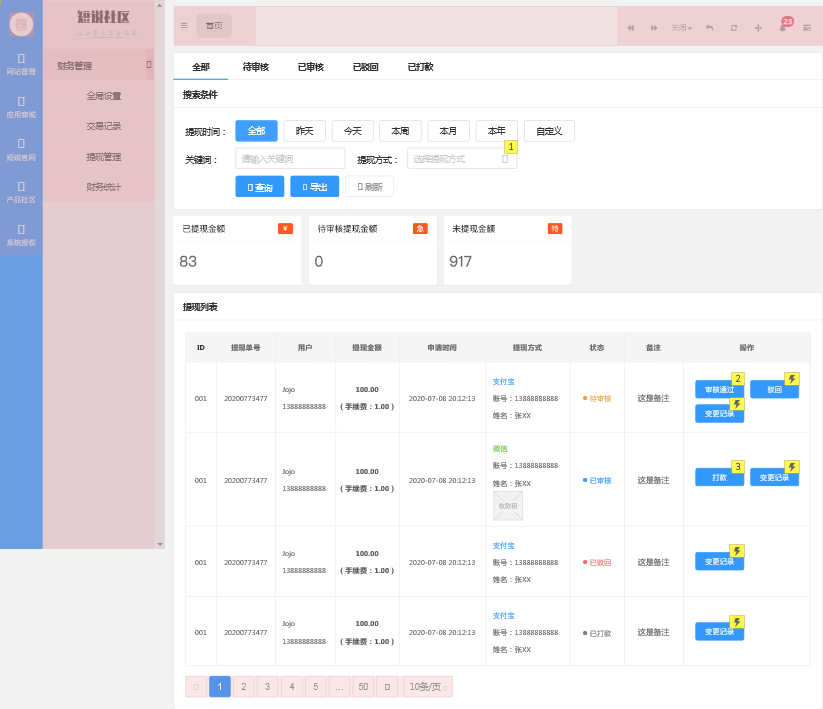Open 网站管理 in the blue sidebar

pos(21,65)
